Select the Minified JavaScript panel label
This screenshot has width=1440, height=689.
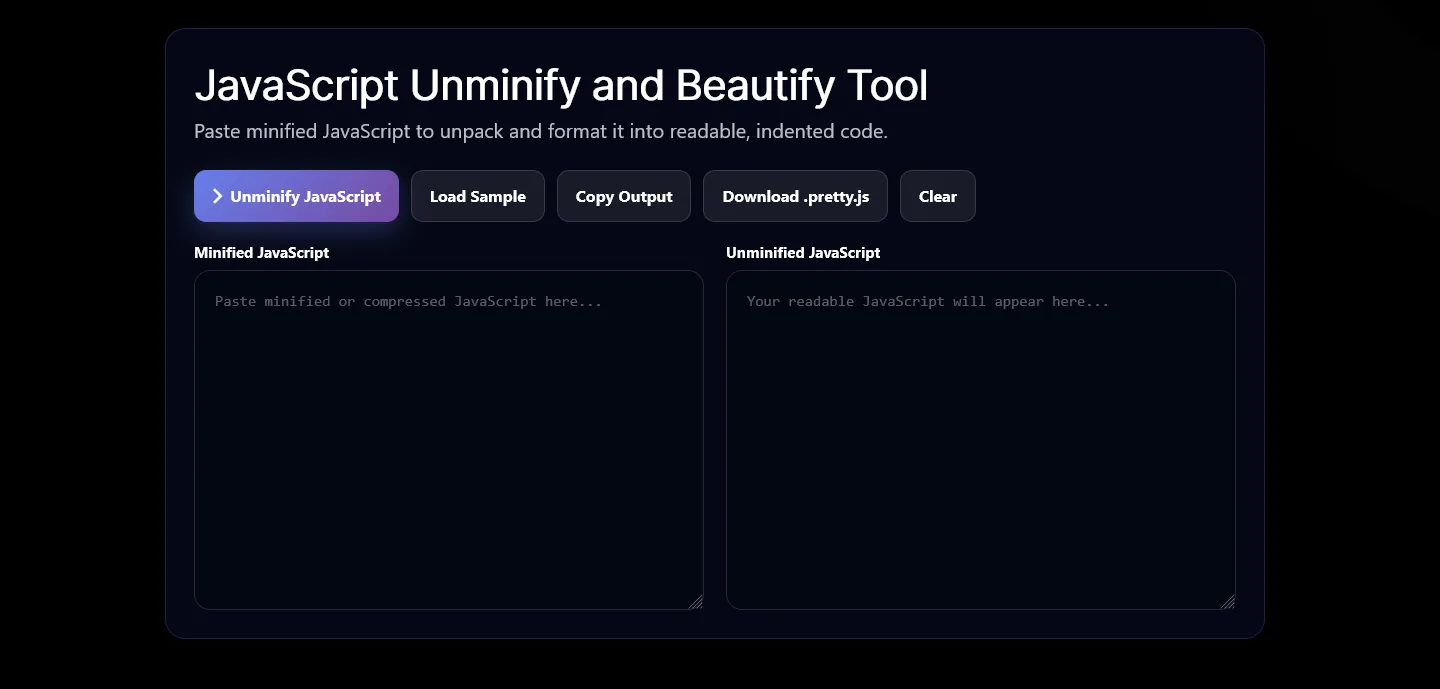click(x=261, y=253)
